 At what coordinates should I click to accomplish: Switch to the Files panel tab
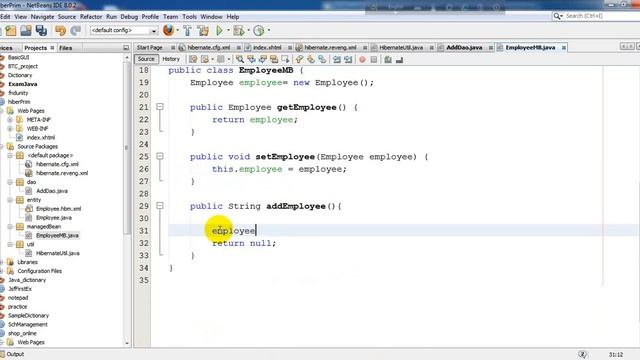pos(65,48)
